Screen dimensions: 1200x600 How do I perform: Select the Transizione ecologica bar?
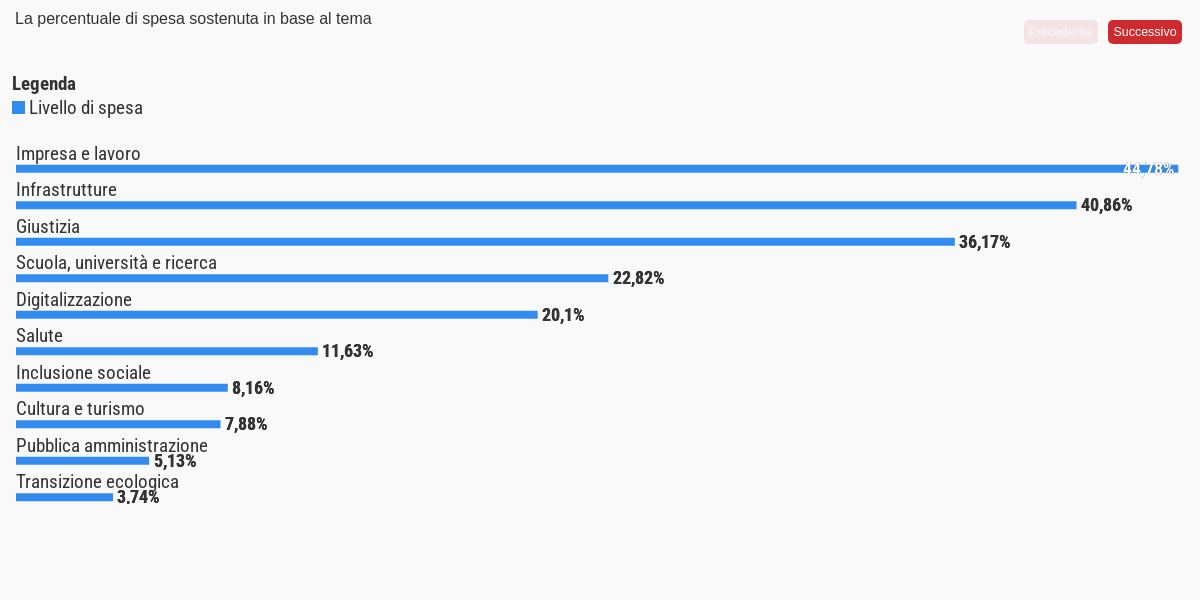pyautogui.click(x=64, y=497)
